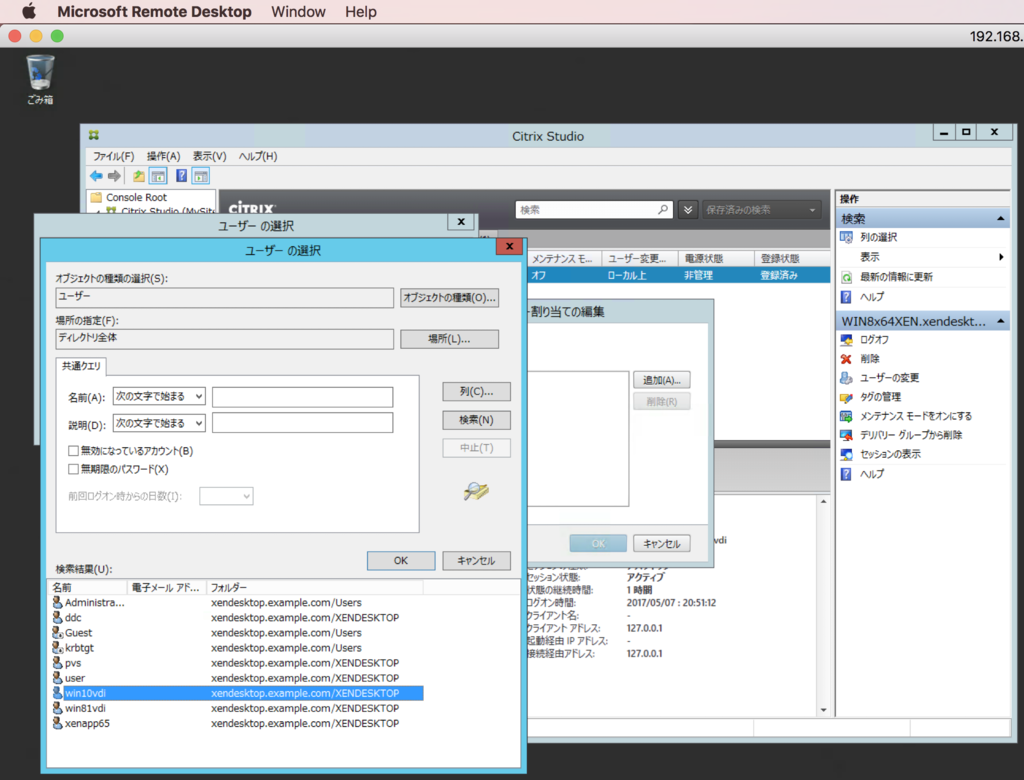The height and width of the screenshot is (780, 1024).
Task: Click the デリバリー グループから削除 icon
Action: [x=846, y=435]
